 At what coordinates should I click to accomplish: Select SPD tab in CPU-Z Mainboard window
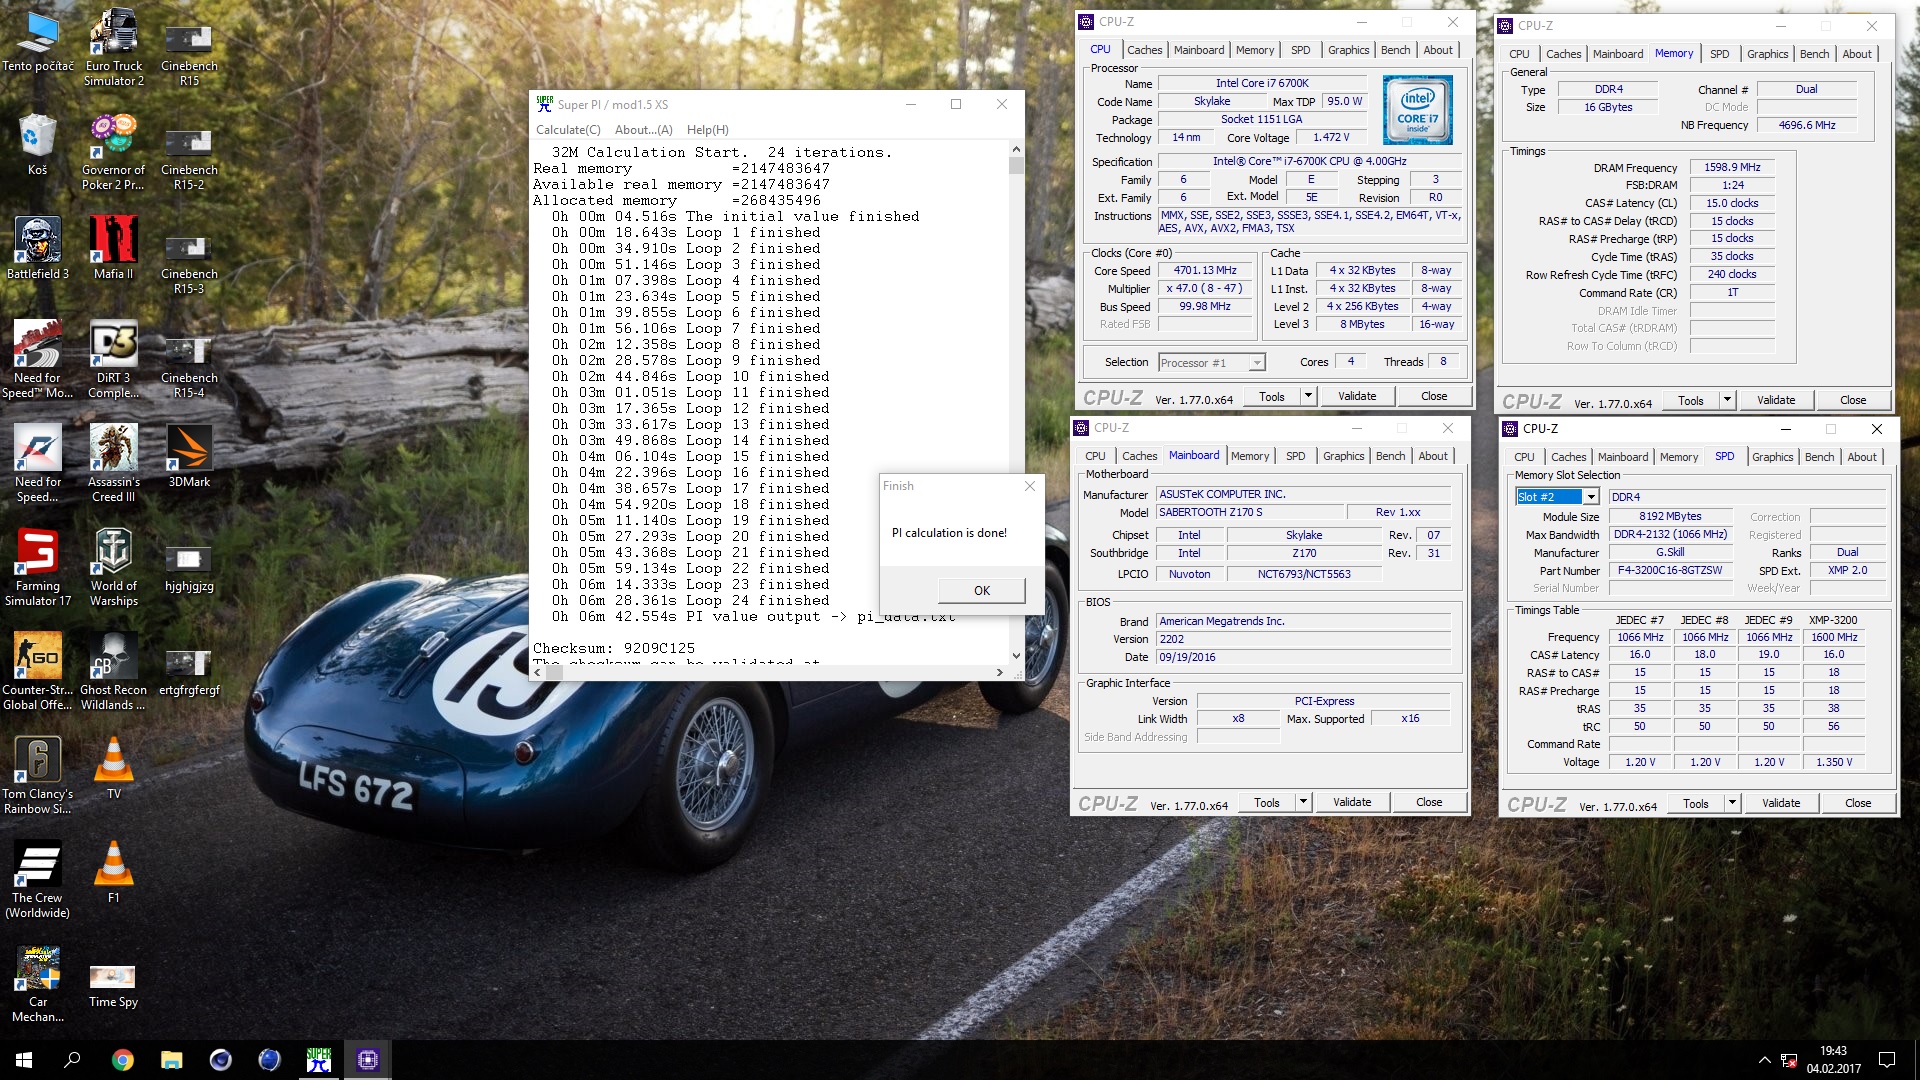(x=1295, y=456)
